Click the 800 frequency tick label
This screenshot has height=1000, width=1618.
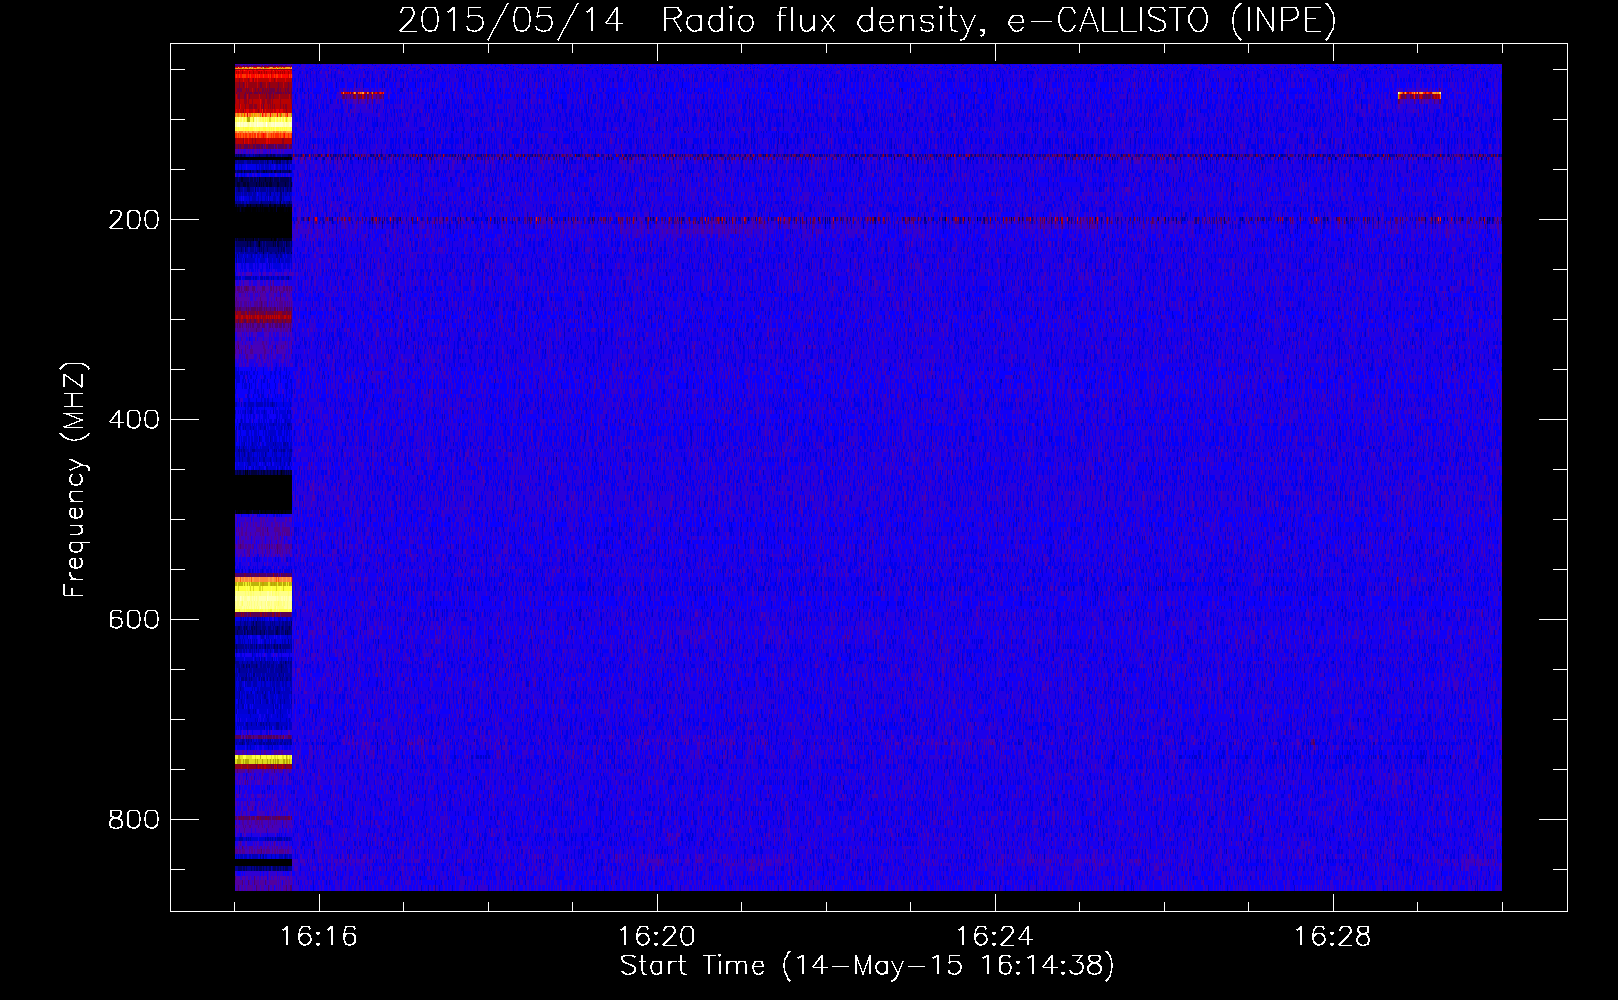(x=134, y=820)
